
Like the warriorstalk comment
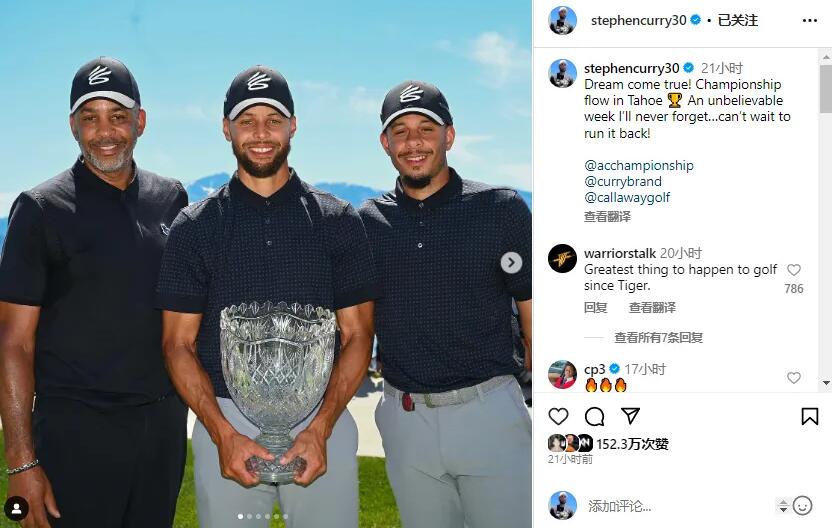tap(794, 270)
